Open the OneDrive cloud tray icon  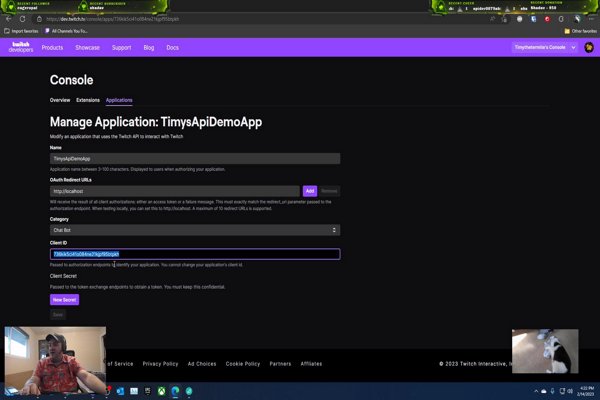coord(544,391)
